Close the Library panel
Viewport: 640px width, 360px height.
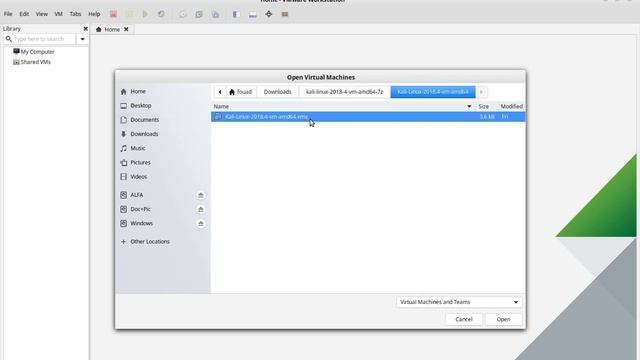[x=85, y=29]
